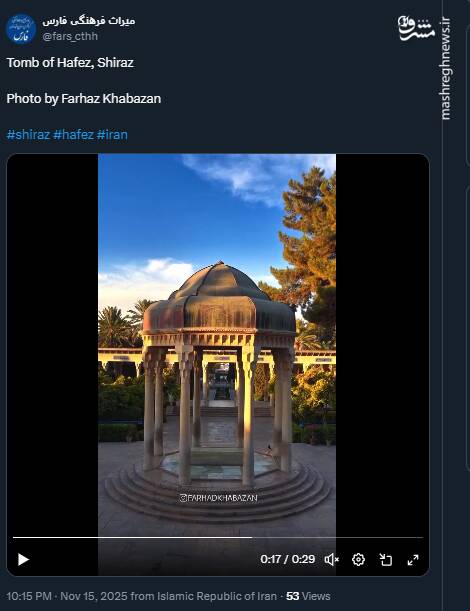Click the @FARHADKHABAZAN video watermark
The image size is (470, 611).
(218, 498)
